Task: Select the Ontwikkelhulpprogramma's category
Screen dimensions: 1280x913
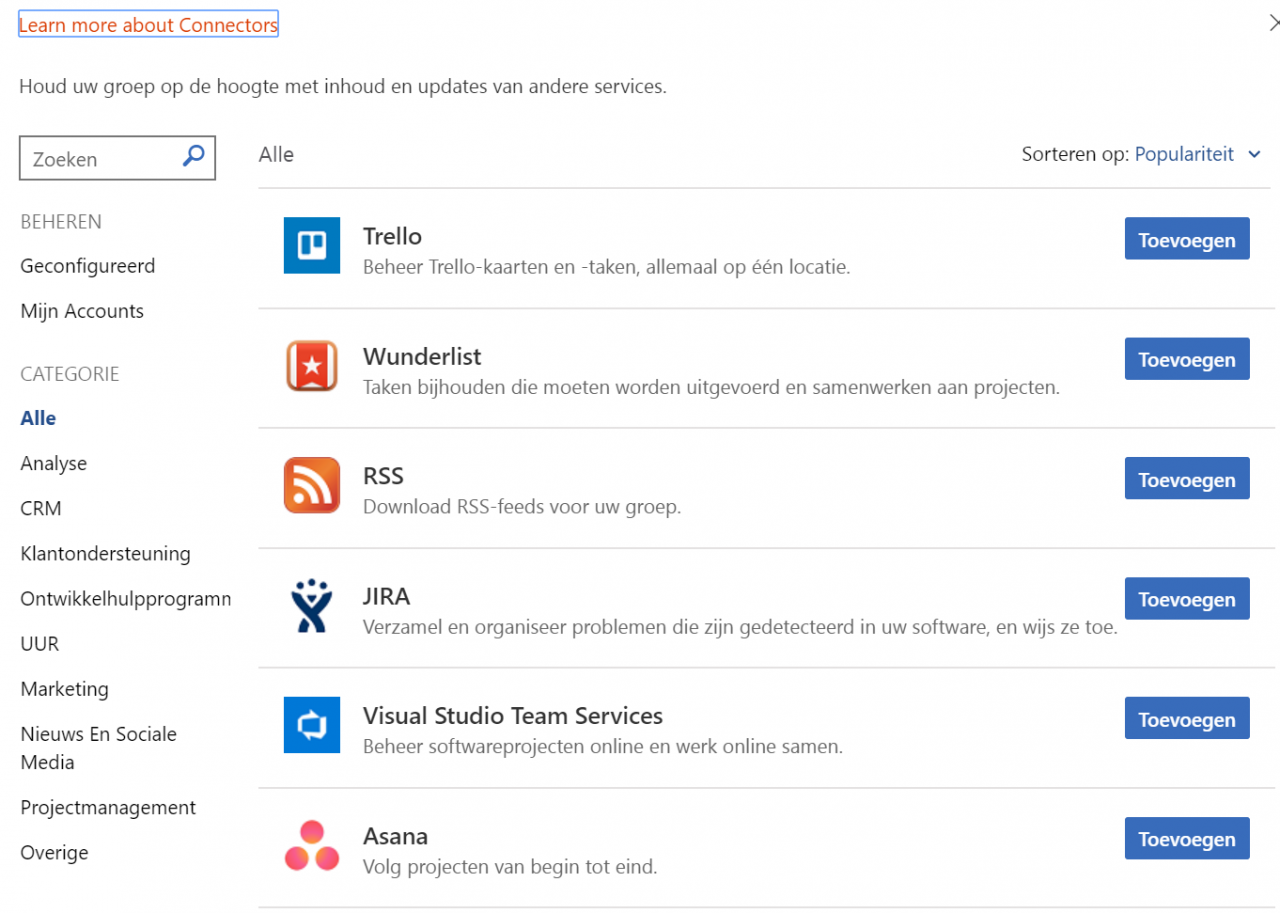Action: [x=126, y=599]
